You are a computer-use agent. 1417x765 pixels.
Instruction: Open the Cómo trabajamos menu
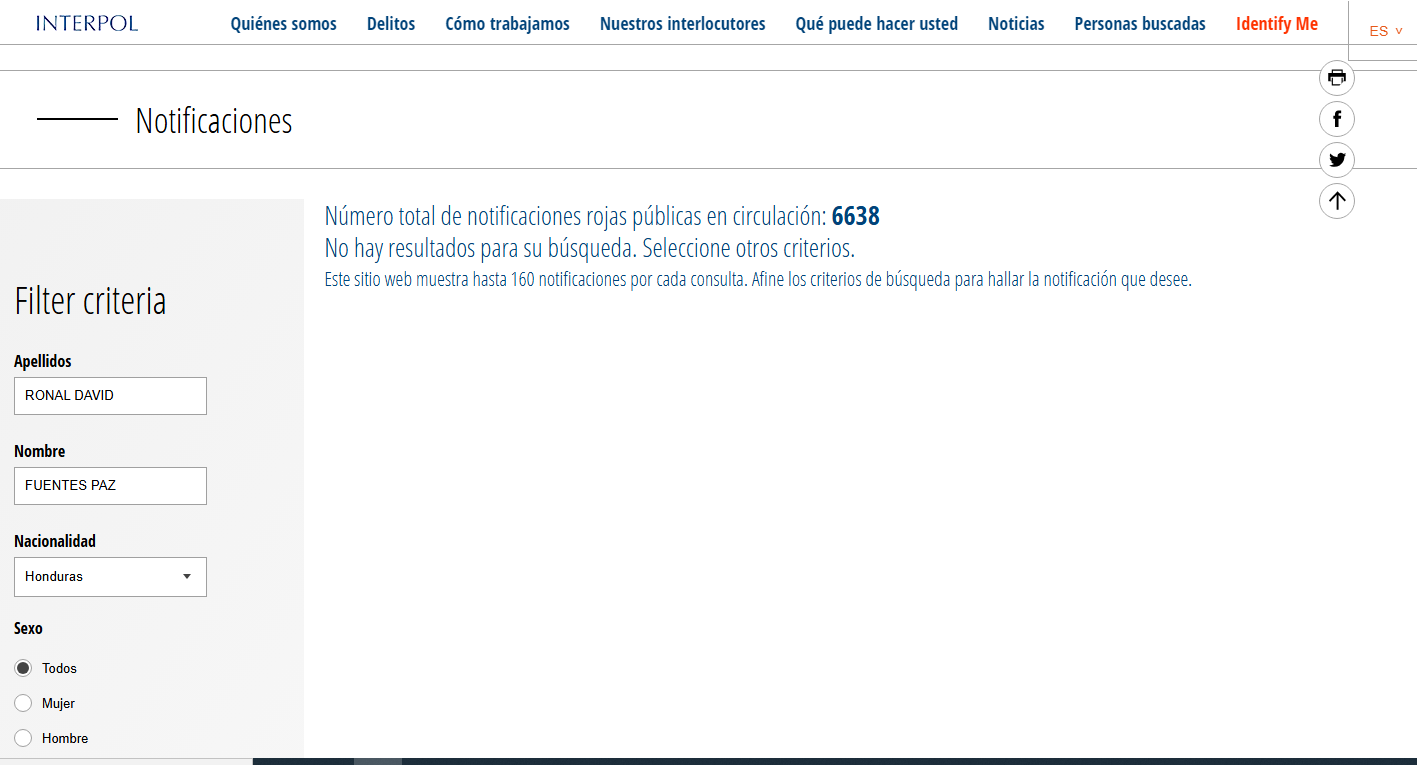point(507,24)
